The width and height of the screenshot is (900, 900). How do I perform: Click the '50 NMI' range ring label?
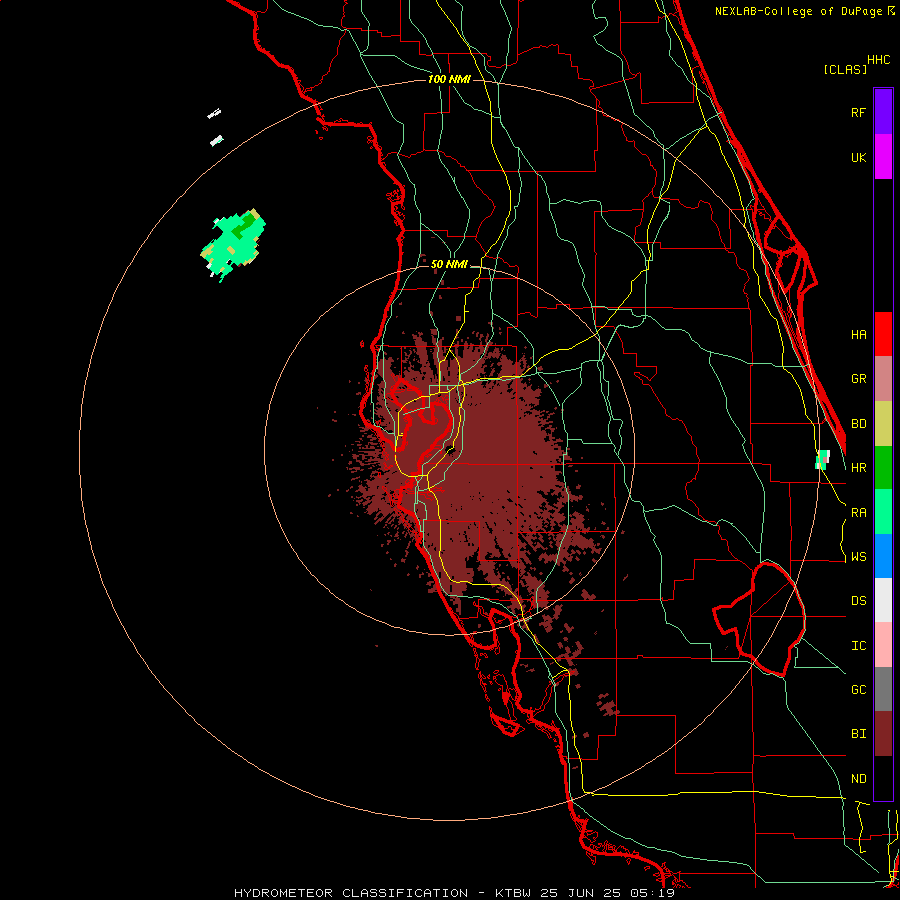(x=449, y=264)
